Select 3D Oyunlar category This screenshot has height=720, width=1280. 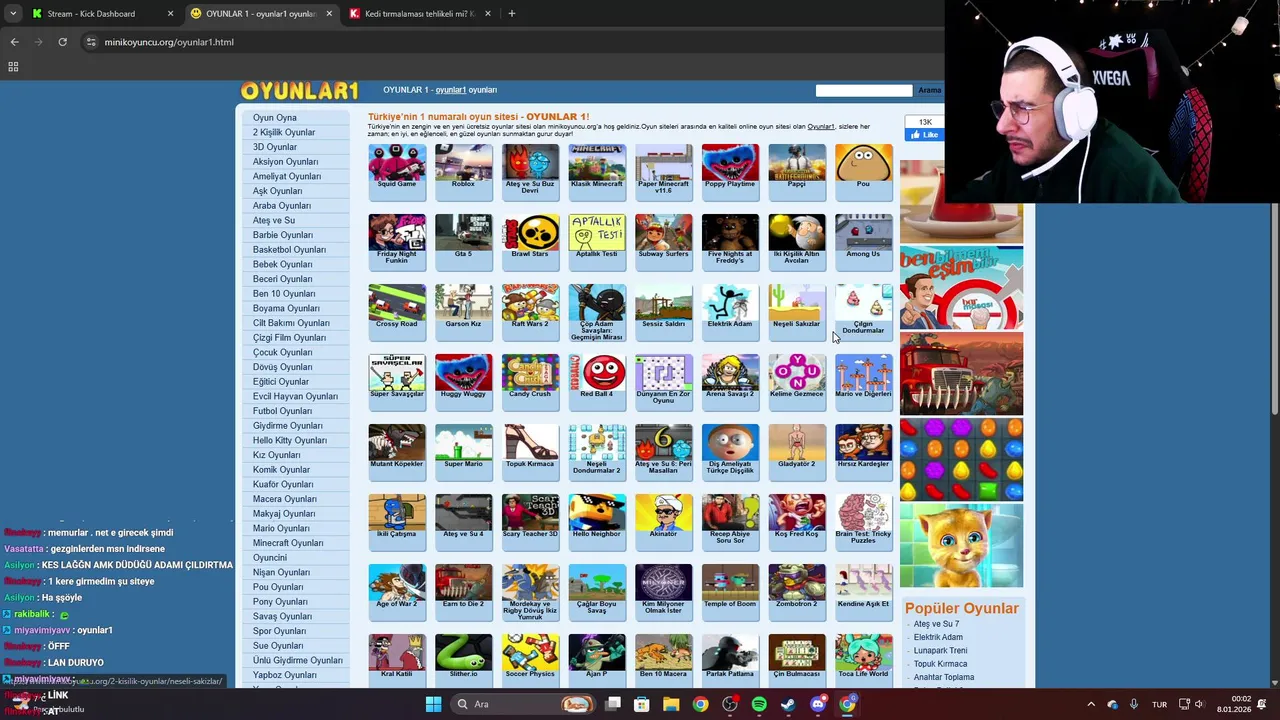pyautogui.click(x=275, y=147)
